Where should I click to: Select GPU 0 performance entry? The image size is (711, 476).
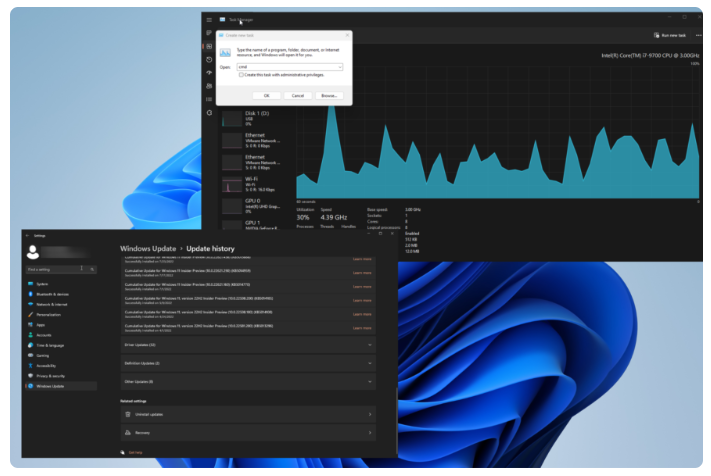click(254, 206)
